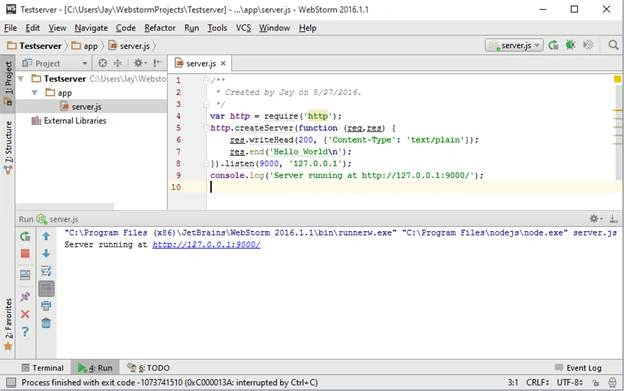Open the Navigate menu
Viewport: 624px width, 391px height.
click(91, 28)
